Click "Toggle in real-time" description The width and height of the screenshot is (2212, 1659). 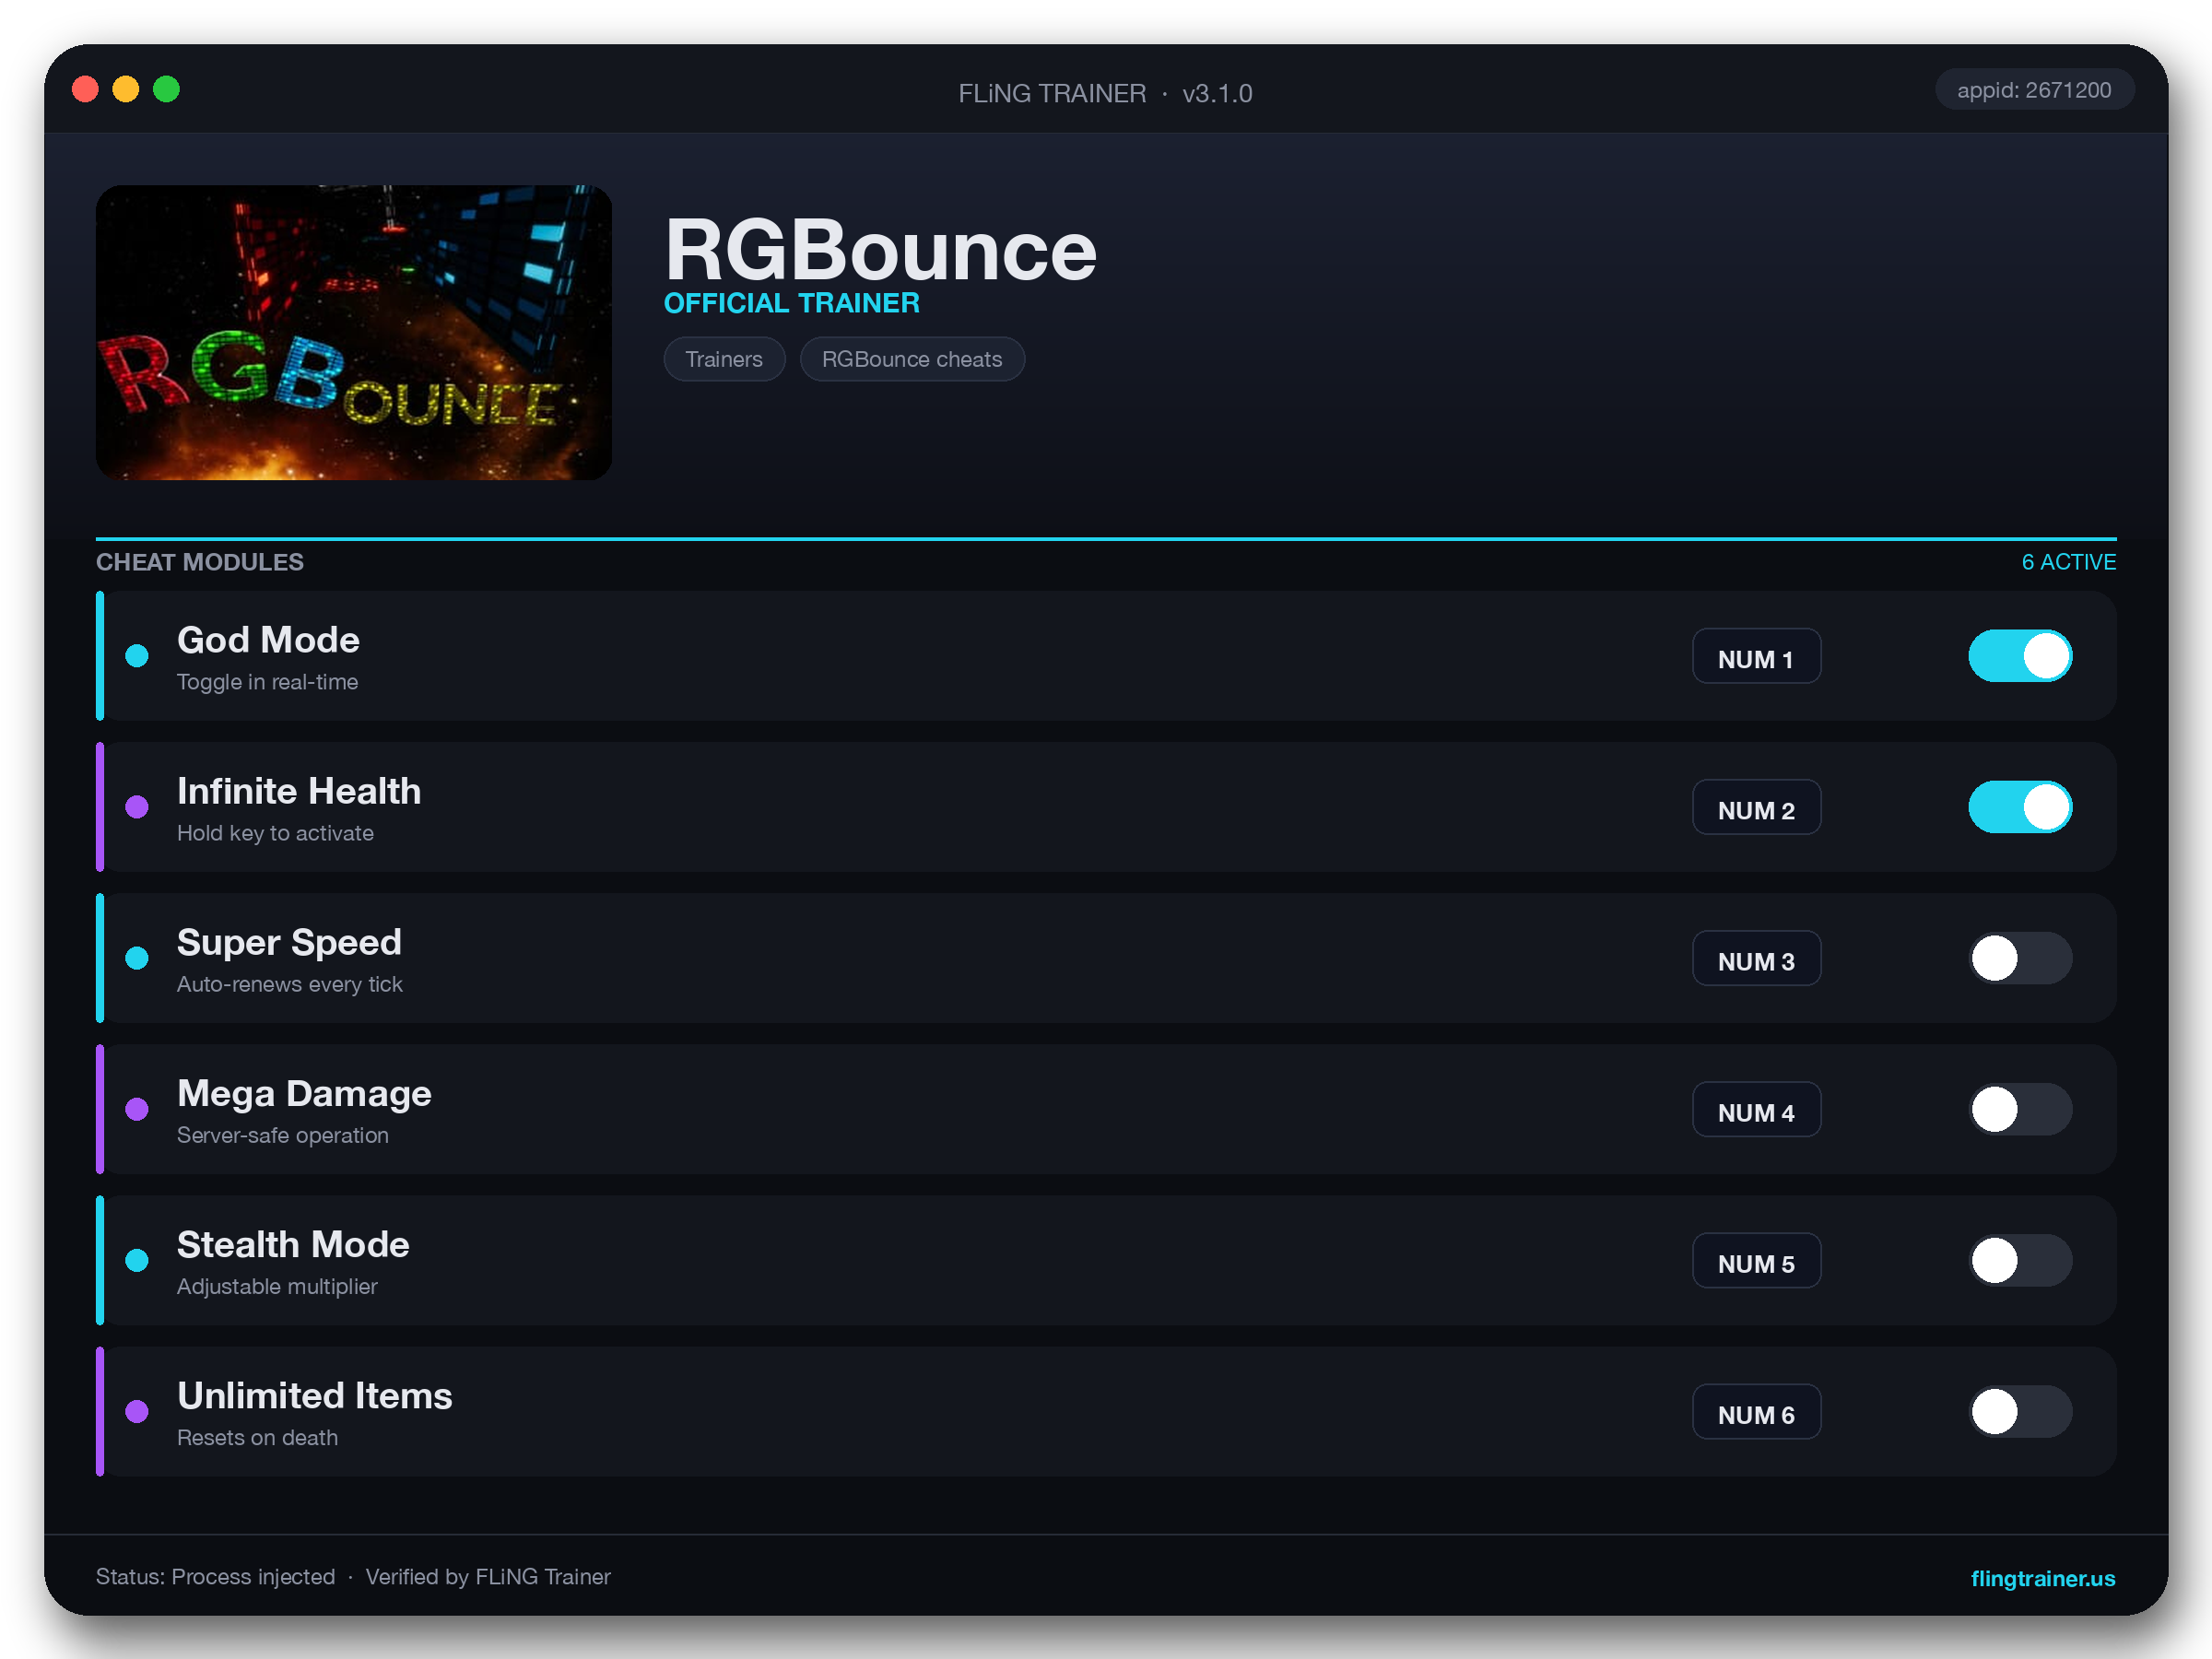pos(267,682)
